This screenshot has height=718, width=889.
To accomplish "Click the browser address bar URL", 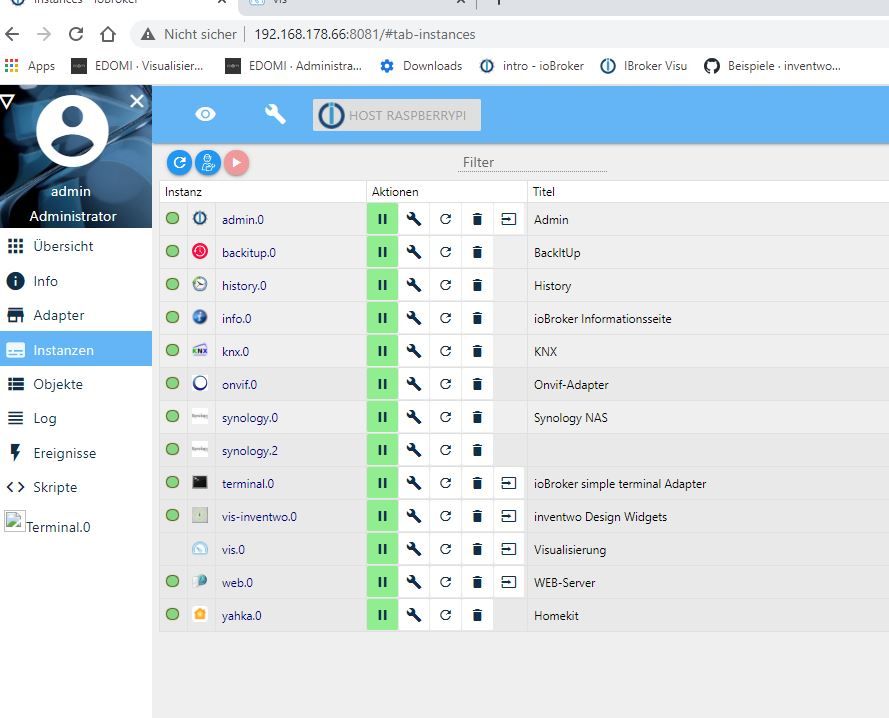I will (365, 34).
